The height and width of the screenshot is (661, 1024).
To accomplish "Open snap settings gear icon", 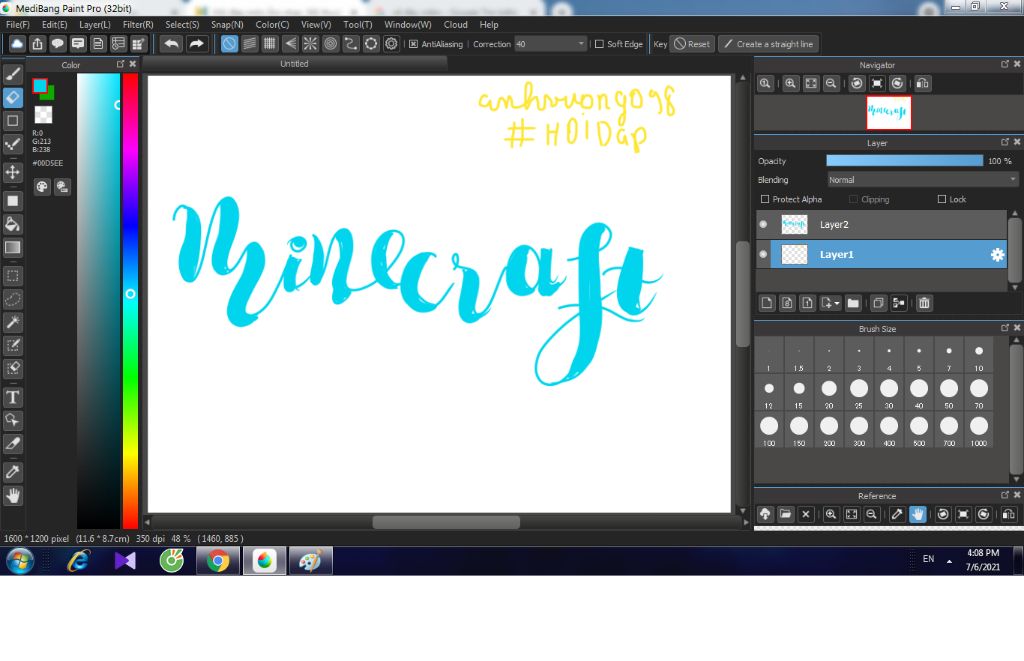I will (x=391, y=44).
